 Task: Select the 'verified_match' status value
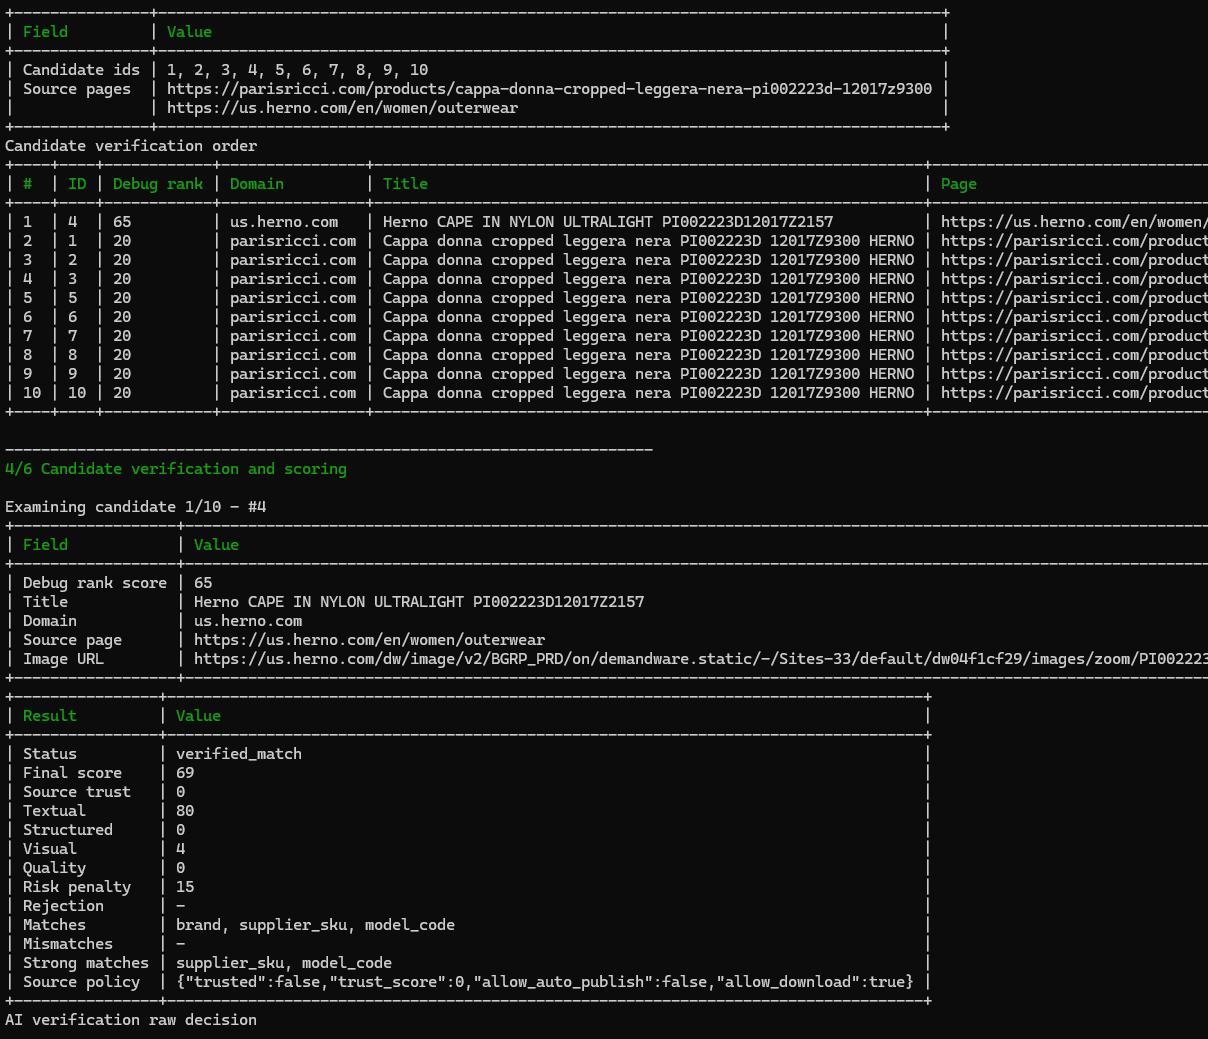pyautogui.click(x=239, y=754)
